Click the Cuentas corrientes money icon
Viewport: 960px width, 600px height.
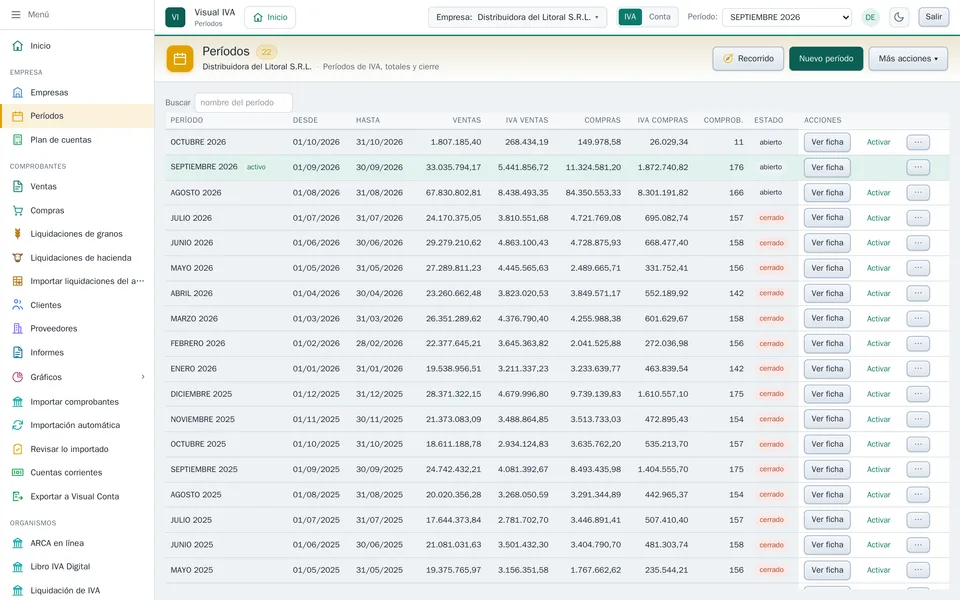point(18,473)
